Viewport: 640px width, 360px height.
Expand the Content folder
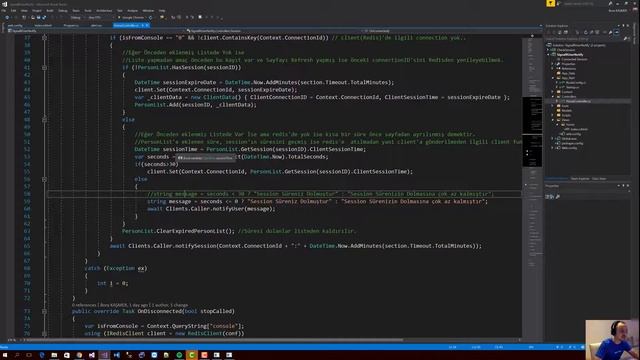552,92
